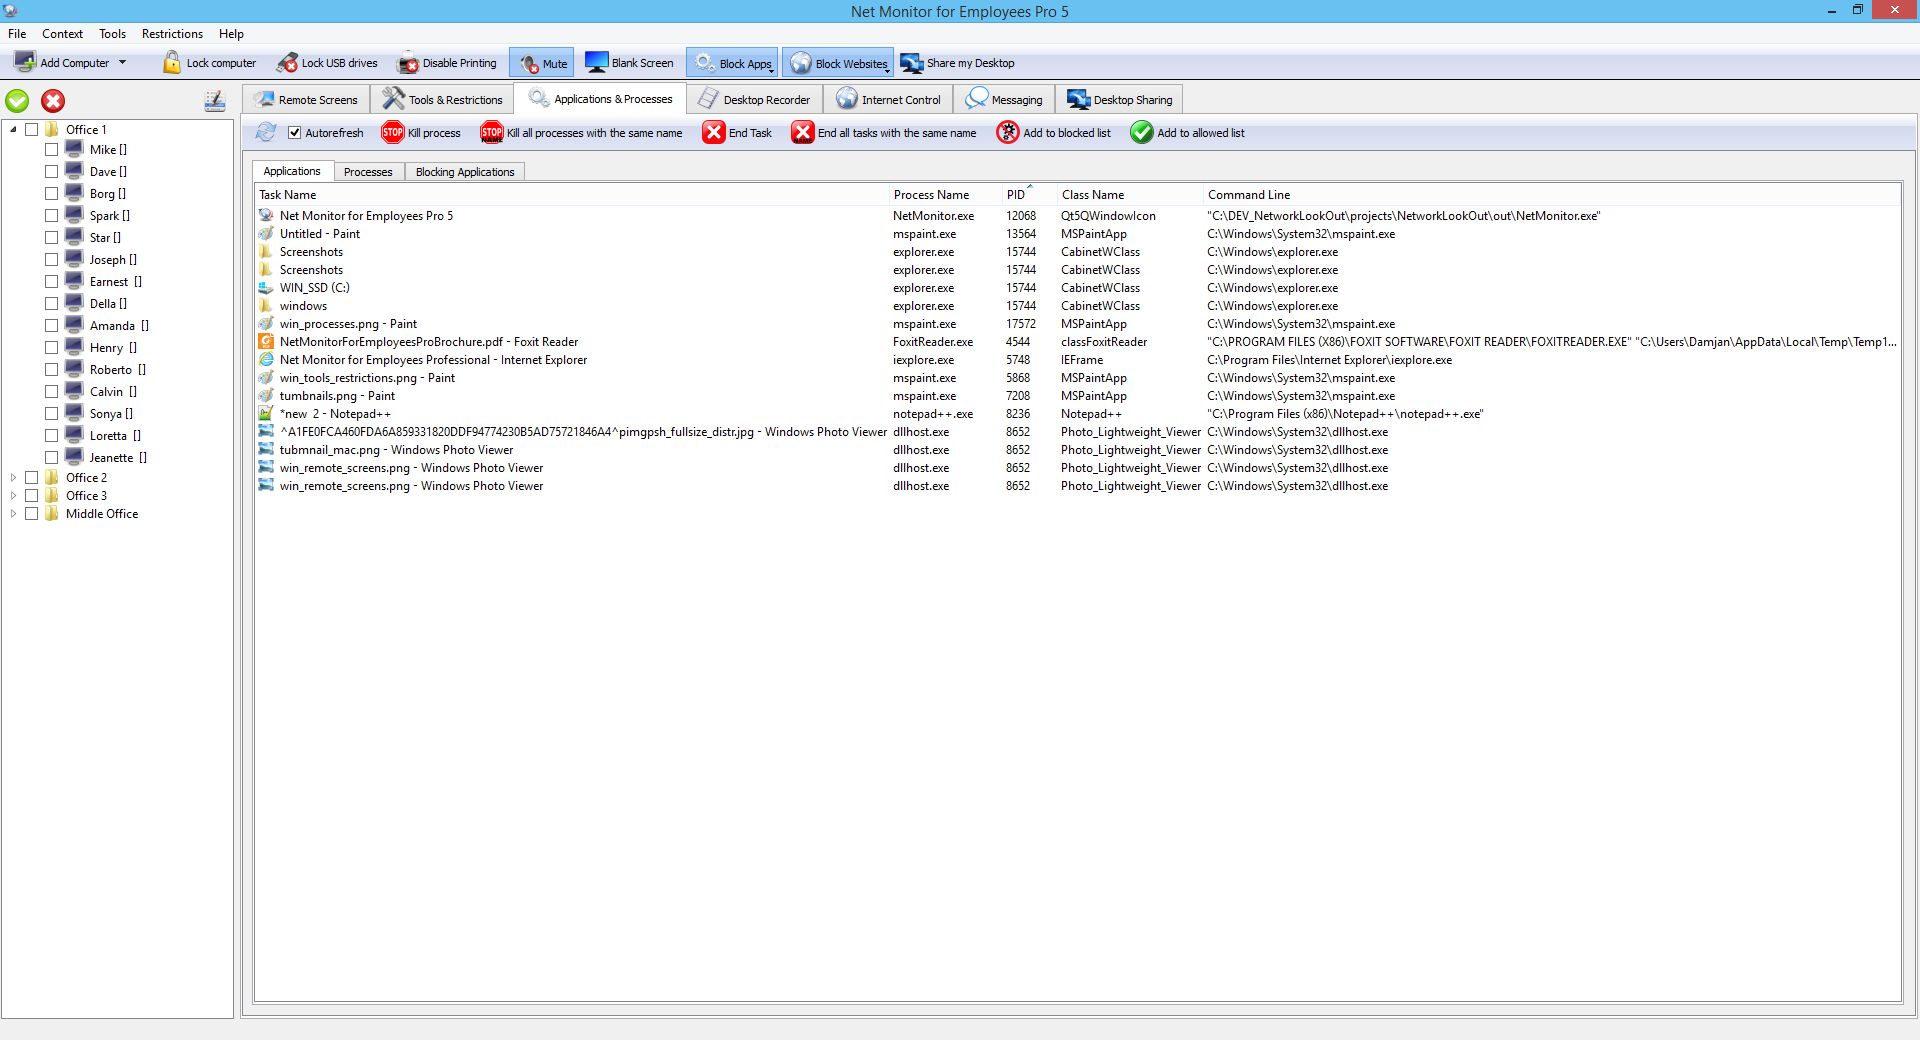Open the Tools & Restrictions tab

tap(442, 99)
